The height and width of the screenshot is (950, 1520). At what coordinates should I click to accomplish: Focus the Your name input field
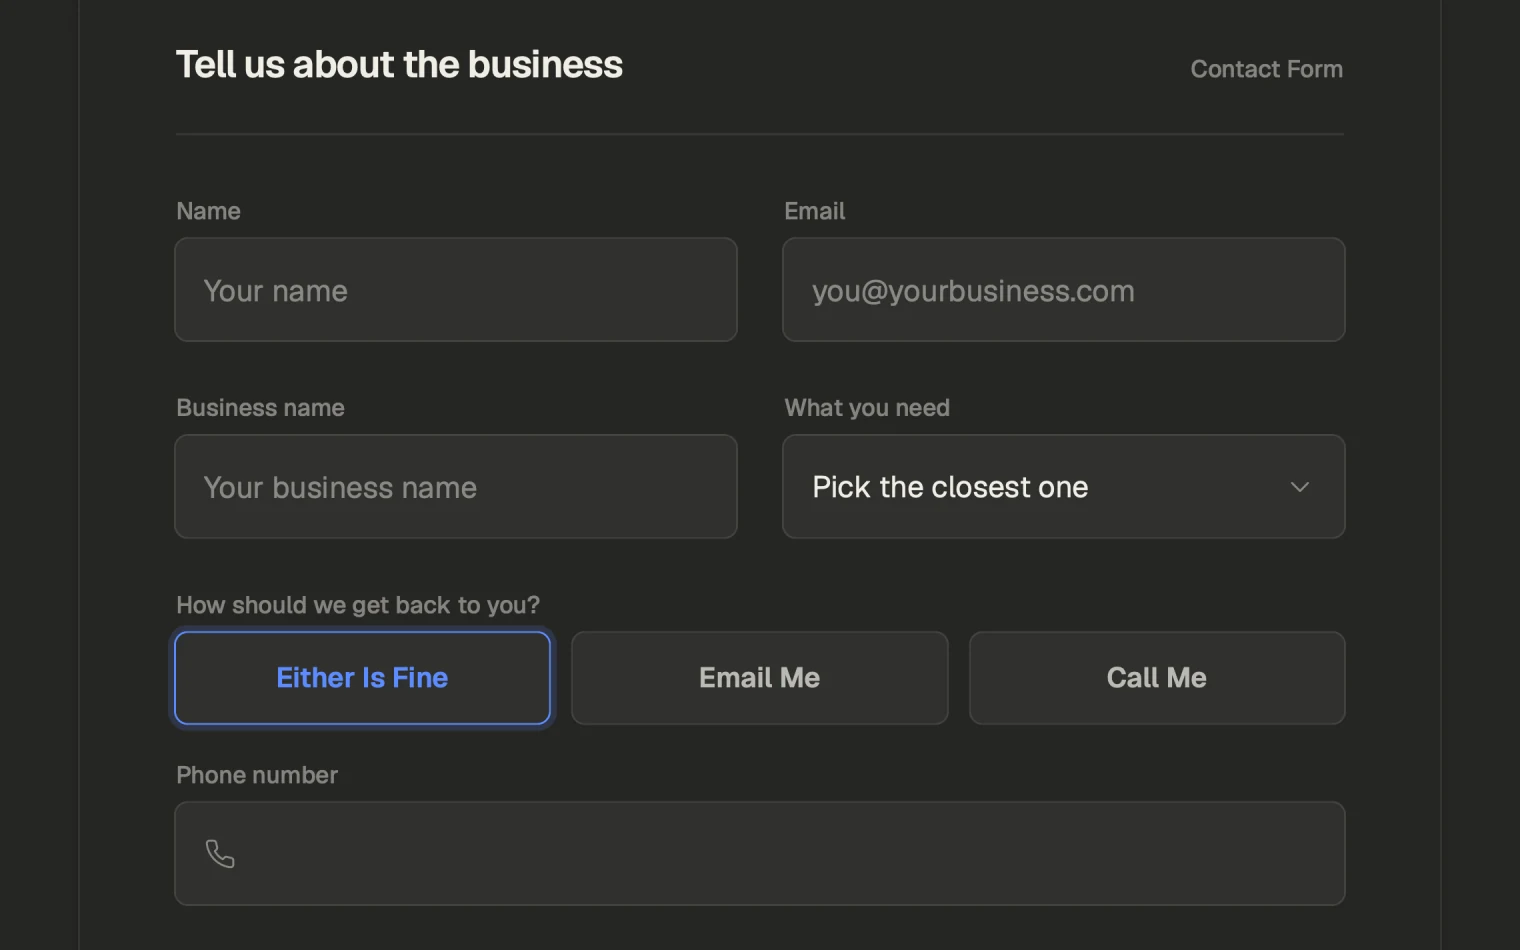(456, 290)
